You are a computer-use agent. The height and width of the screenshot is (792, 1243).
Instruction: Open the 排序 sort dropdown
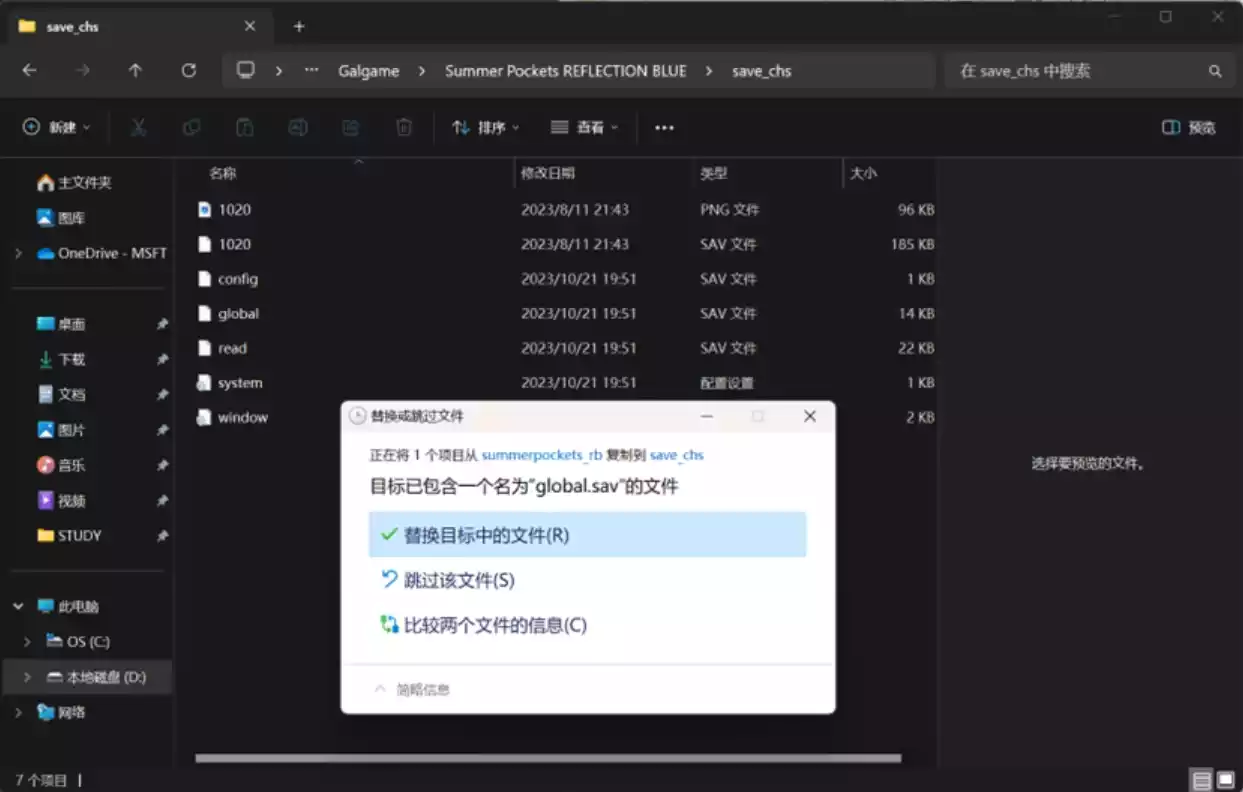485,127
